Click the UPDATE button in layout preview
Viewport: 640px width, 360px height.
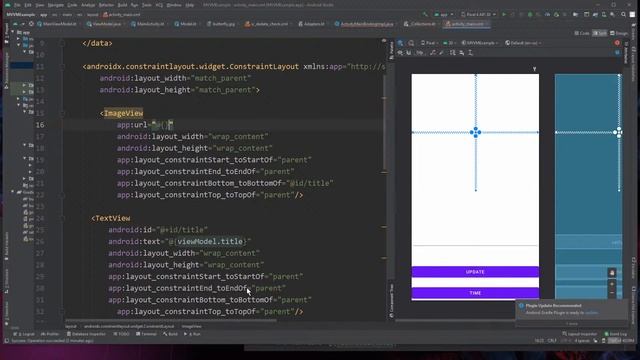pyautogui.click(x=475, y=272)
